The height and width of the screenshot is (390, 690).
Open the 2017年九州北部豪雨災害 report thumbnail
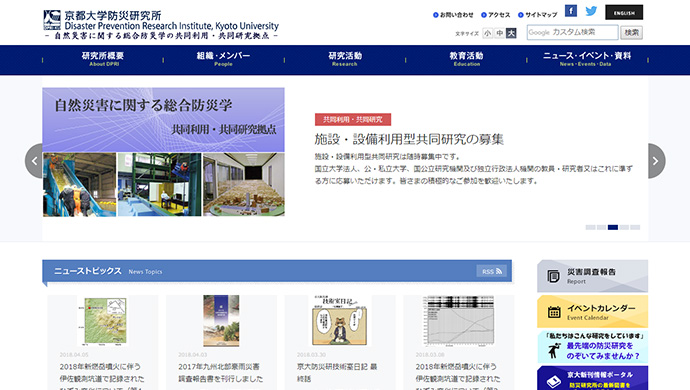tap(221, 321)
